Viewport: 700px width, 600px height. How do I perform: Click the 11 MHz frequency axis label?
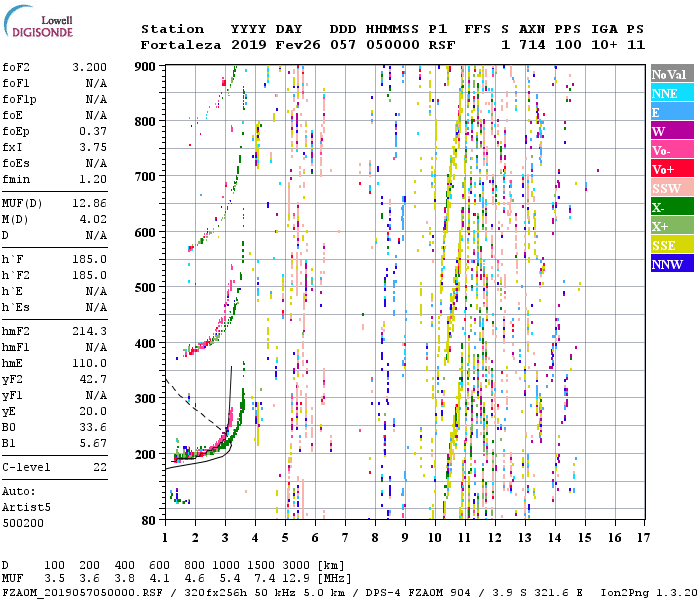pyautogui.click(x=465, y=538)
